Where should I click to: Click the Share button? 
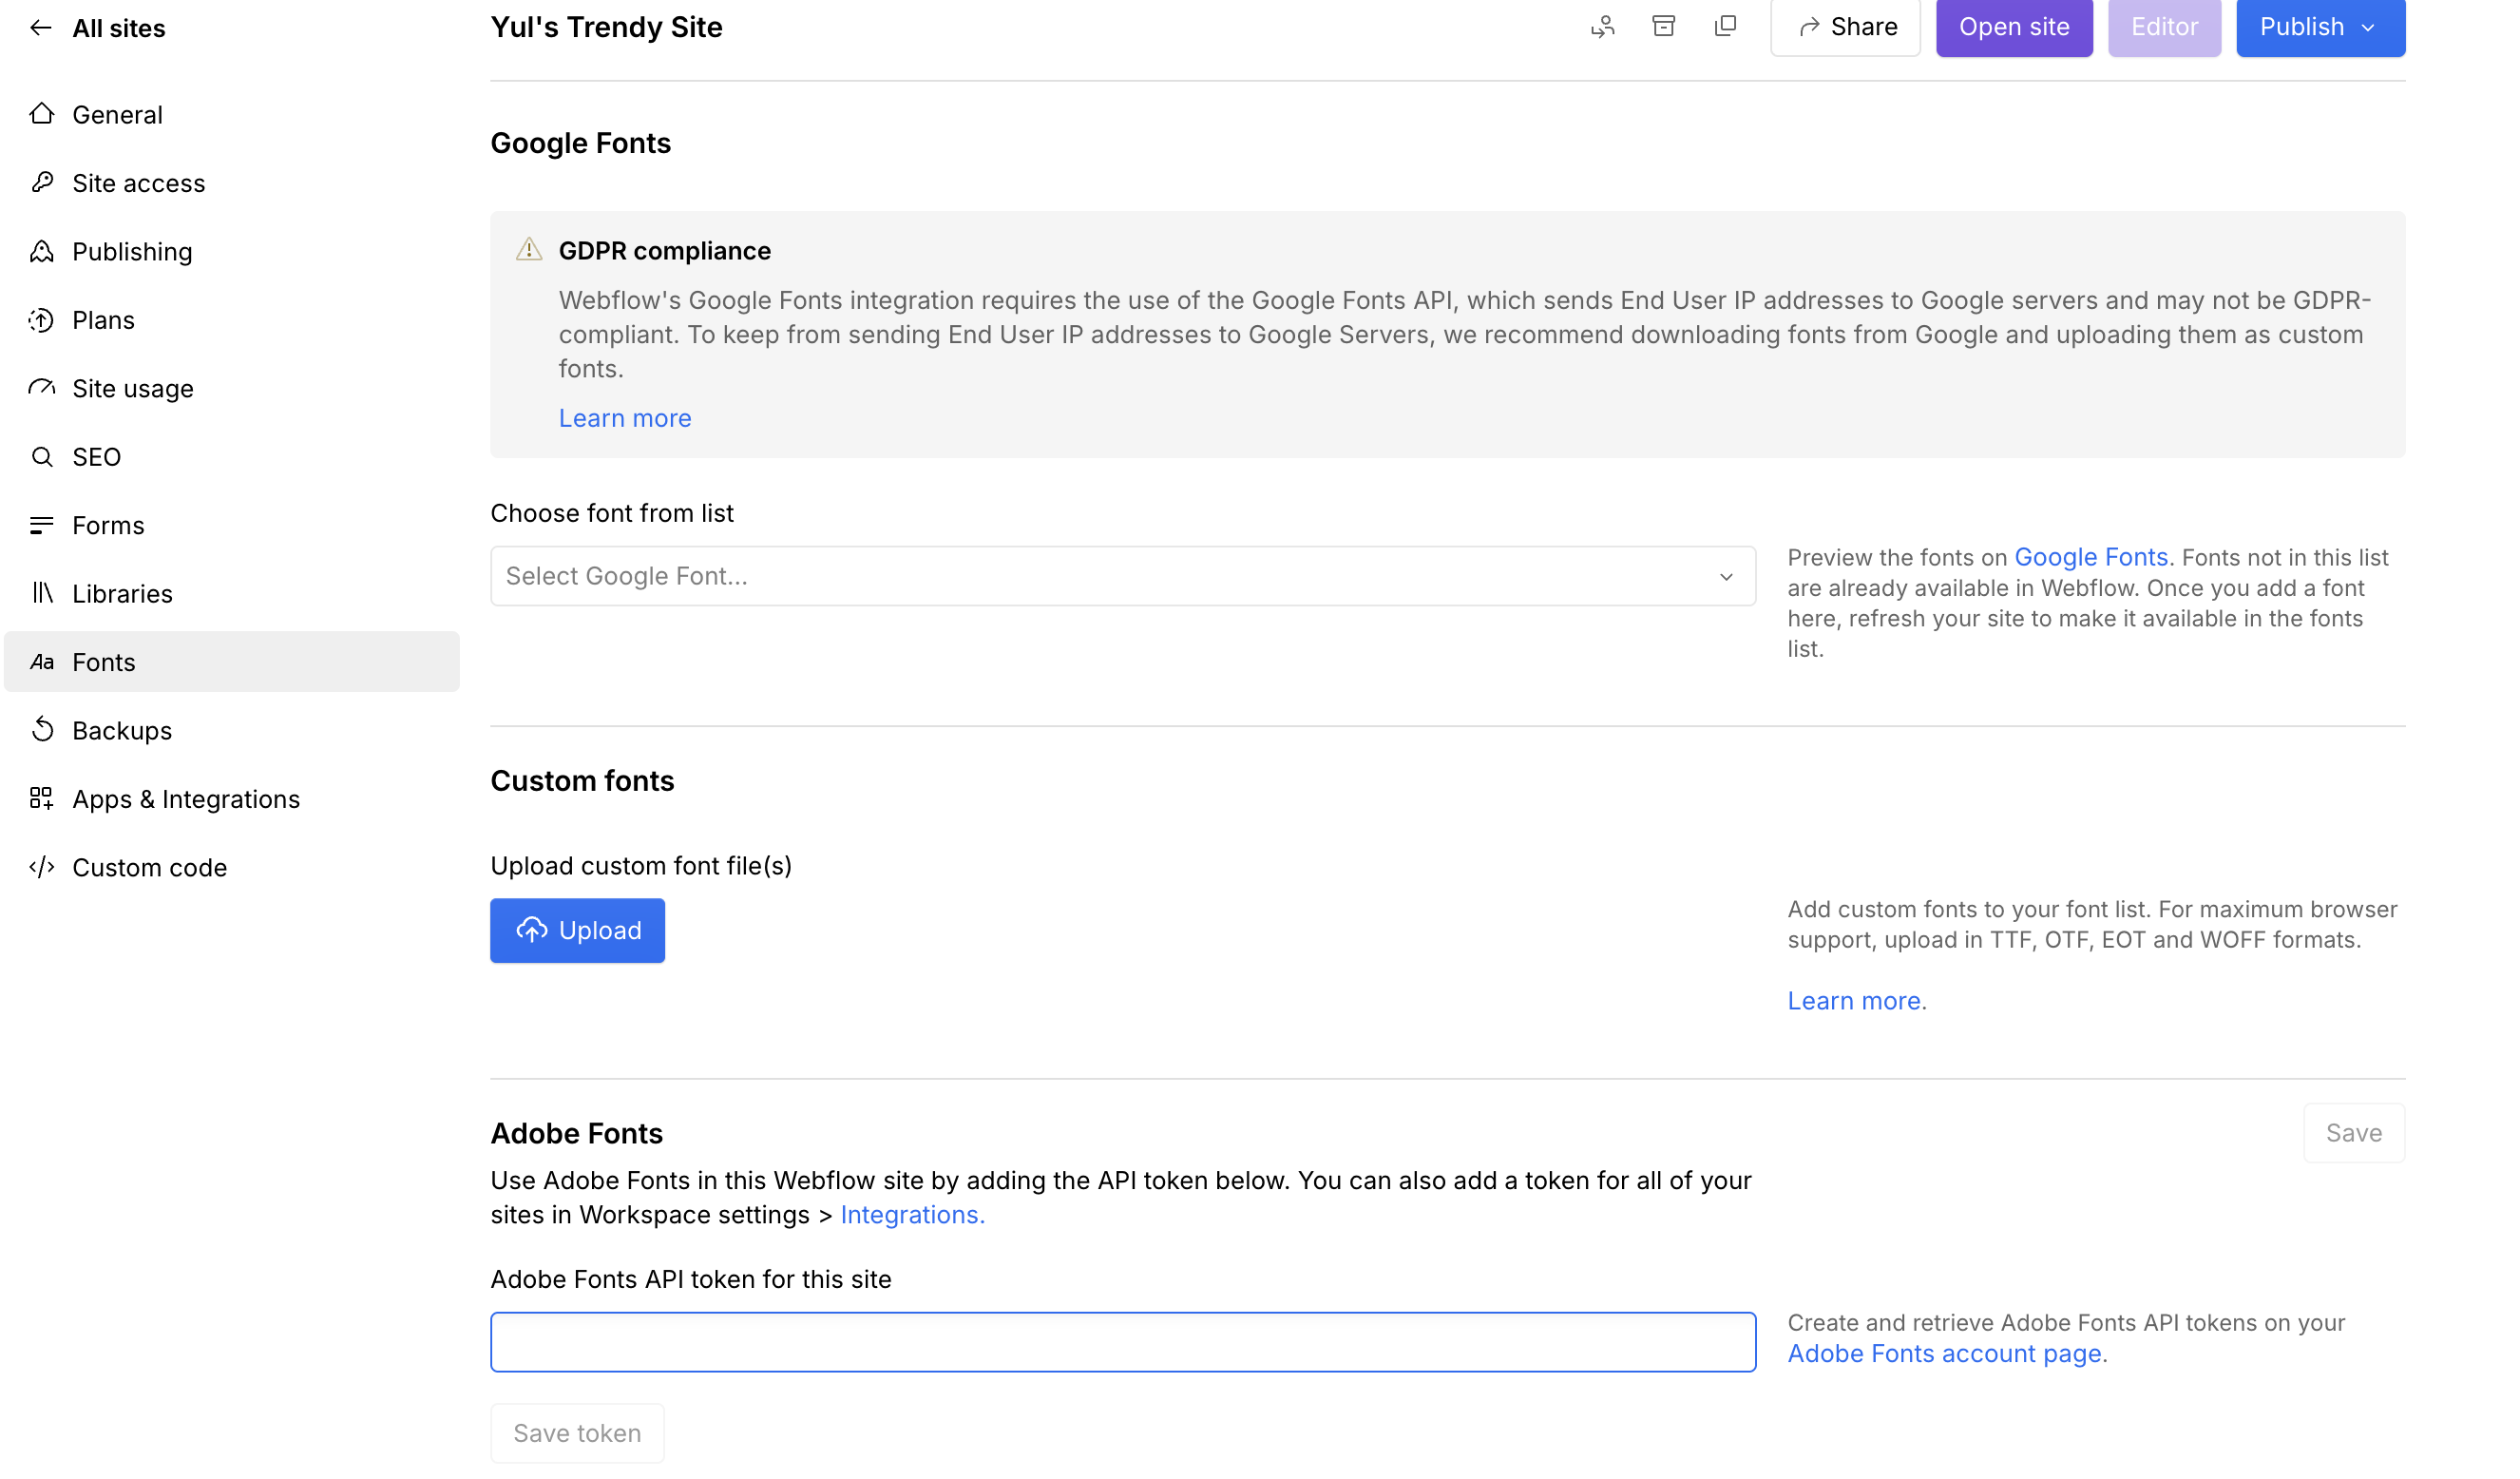[x=1845, y=27]
